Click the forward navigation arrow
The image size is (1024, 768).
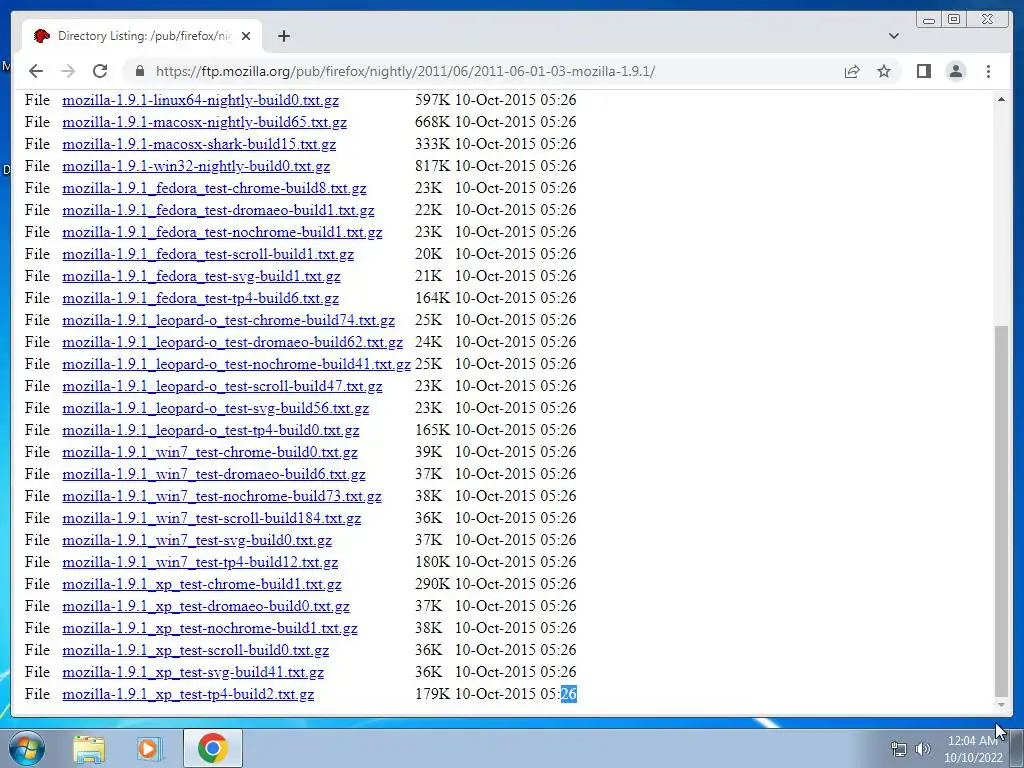[68, 71]
